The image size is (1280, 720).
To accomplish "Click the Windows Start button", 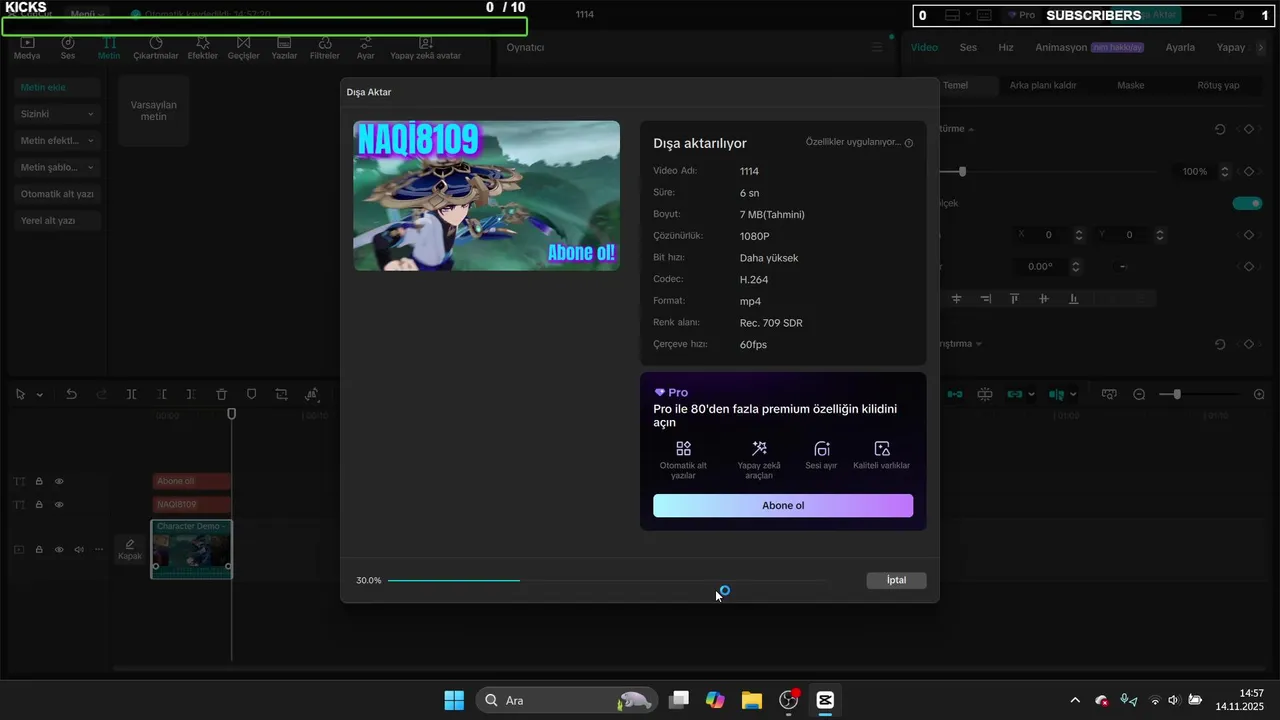I will pos(454,700).
